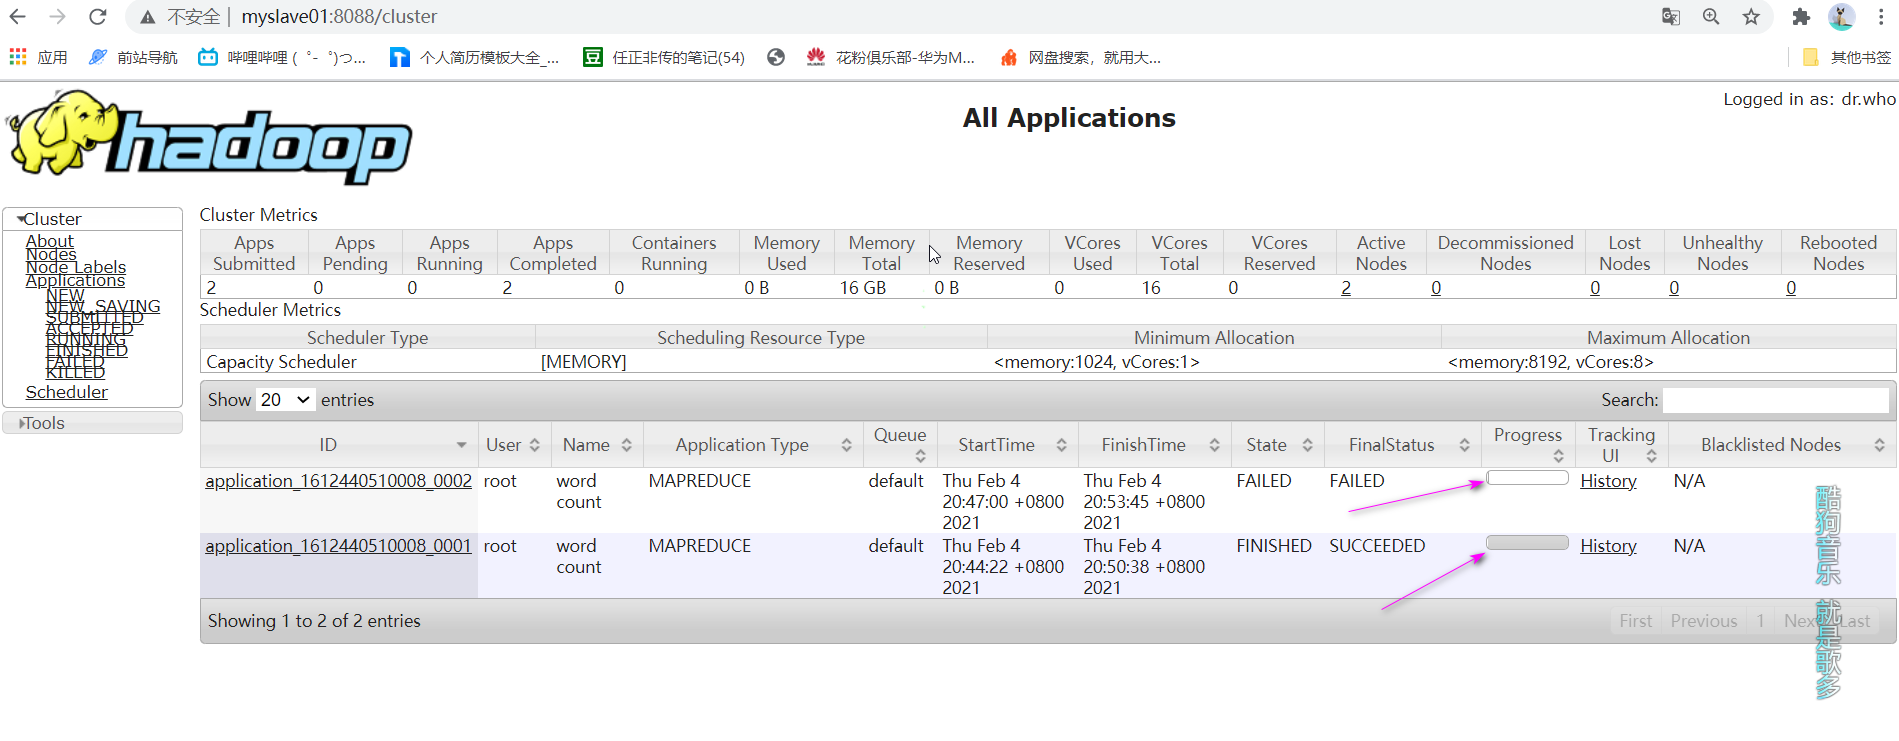Screen dimensions: 1899x741
Task: Open the apps grid bookmark
Action: coord(38,58)
